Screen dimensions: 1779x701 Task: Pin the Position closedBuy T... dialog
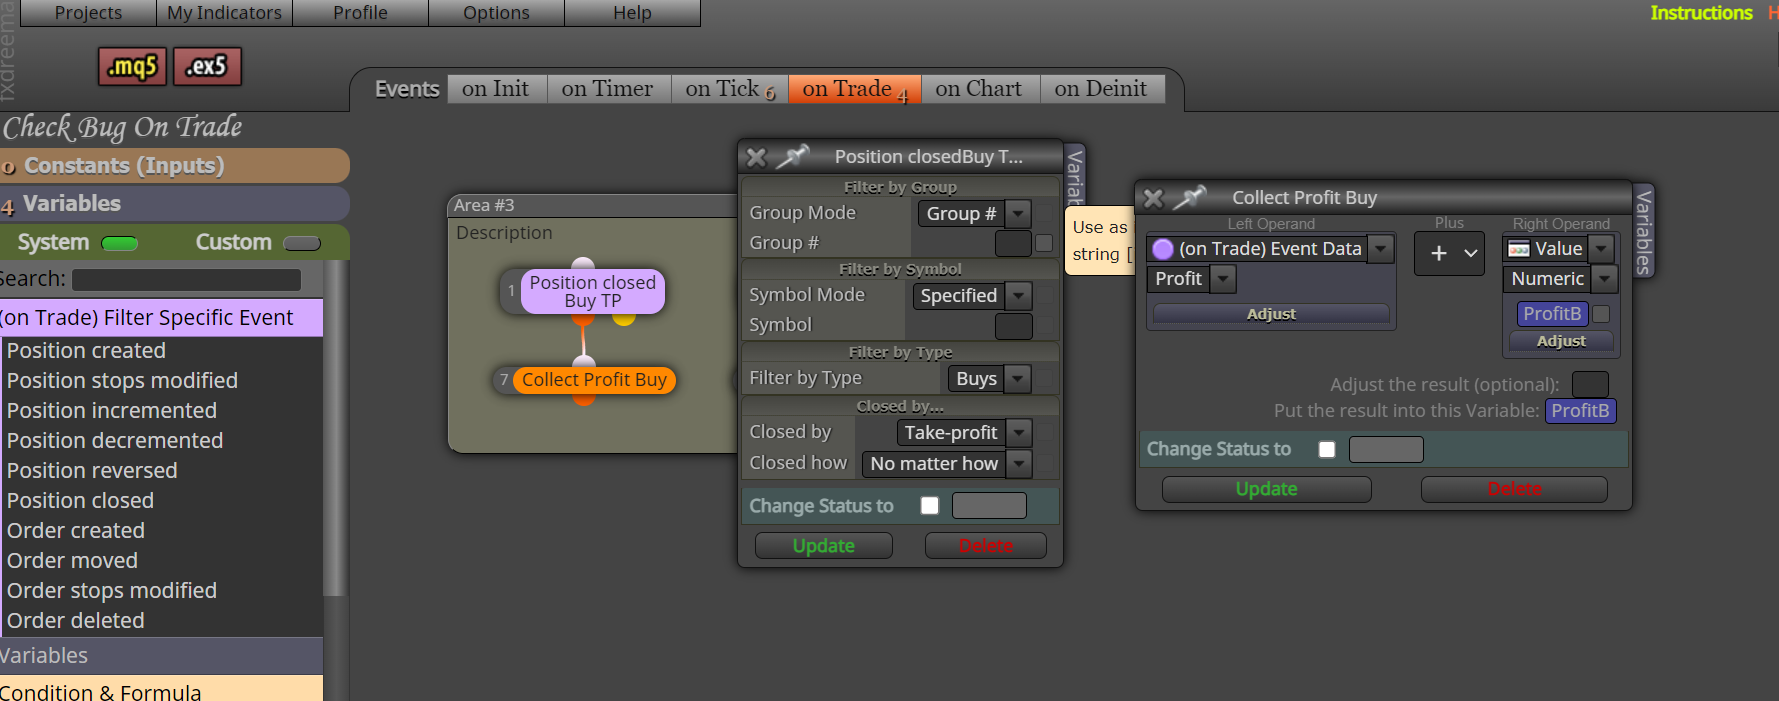click(x=792, y=156)
